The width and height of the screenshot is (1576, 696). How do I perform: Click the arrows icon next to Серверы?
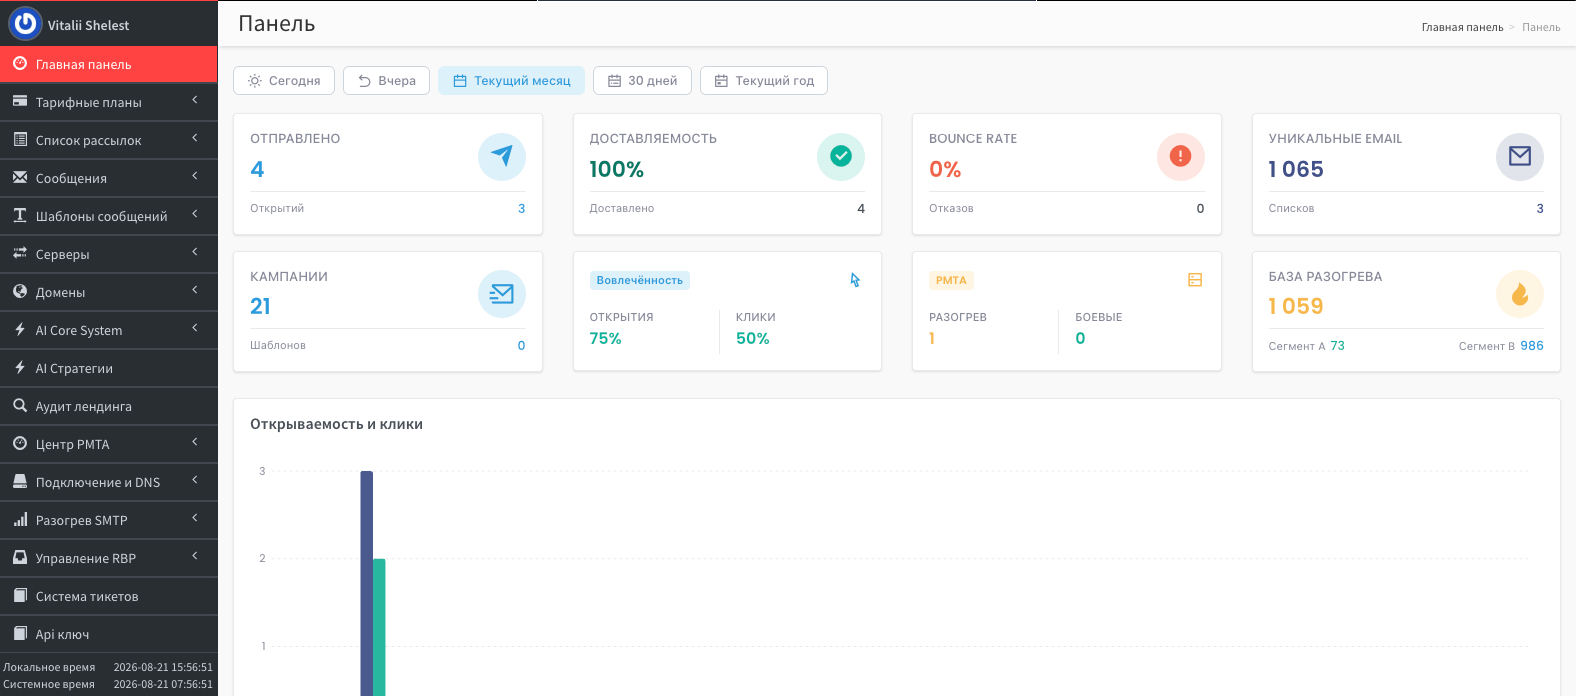20,253
